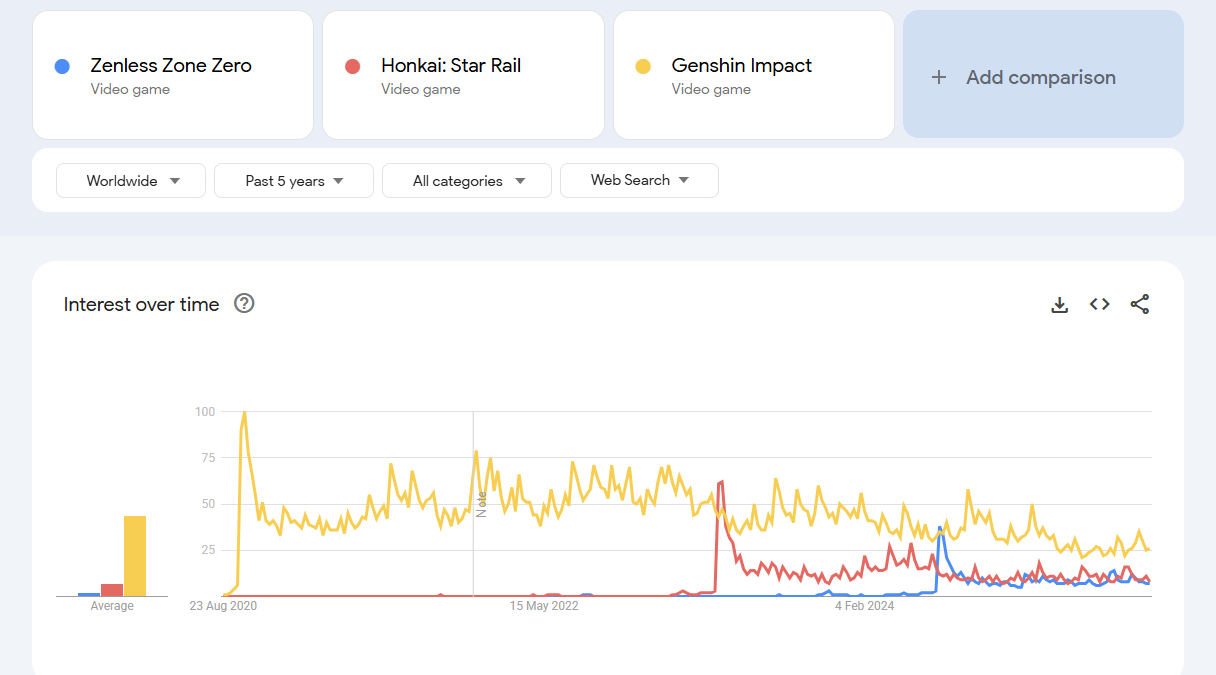1216x675 pixels.
Task: Open the embed code icon
Action: click(1100, 305)
